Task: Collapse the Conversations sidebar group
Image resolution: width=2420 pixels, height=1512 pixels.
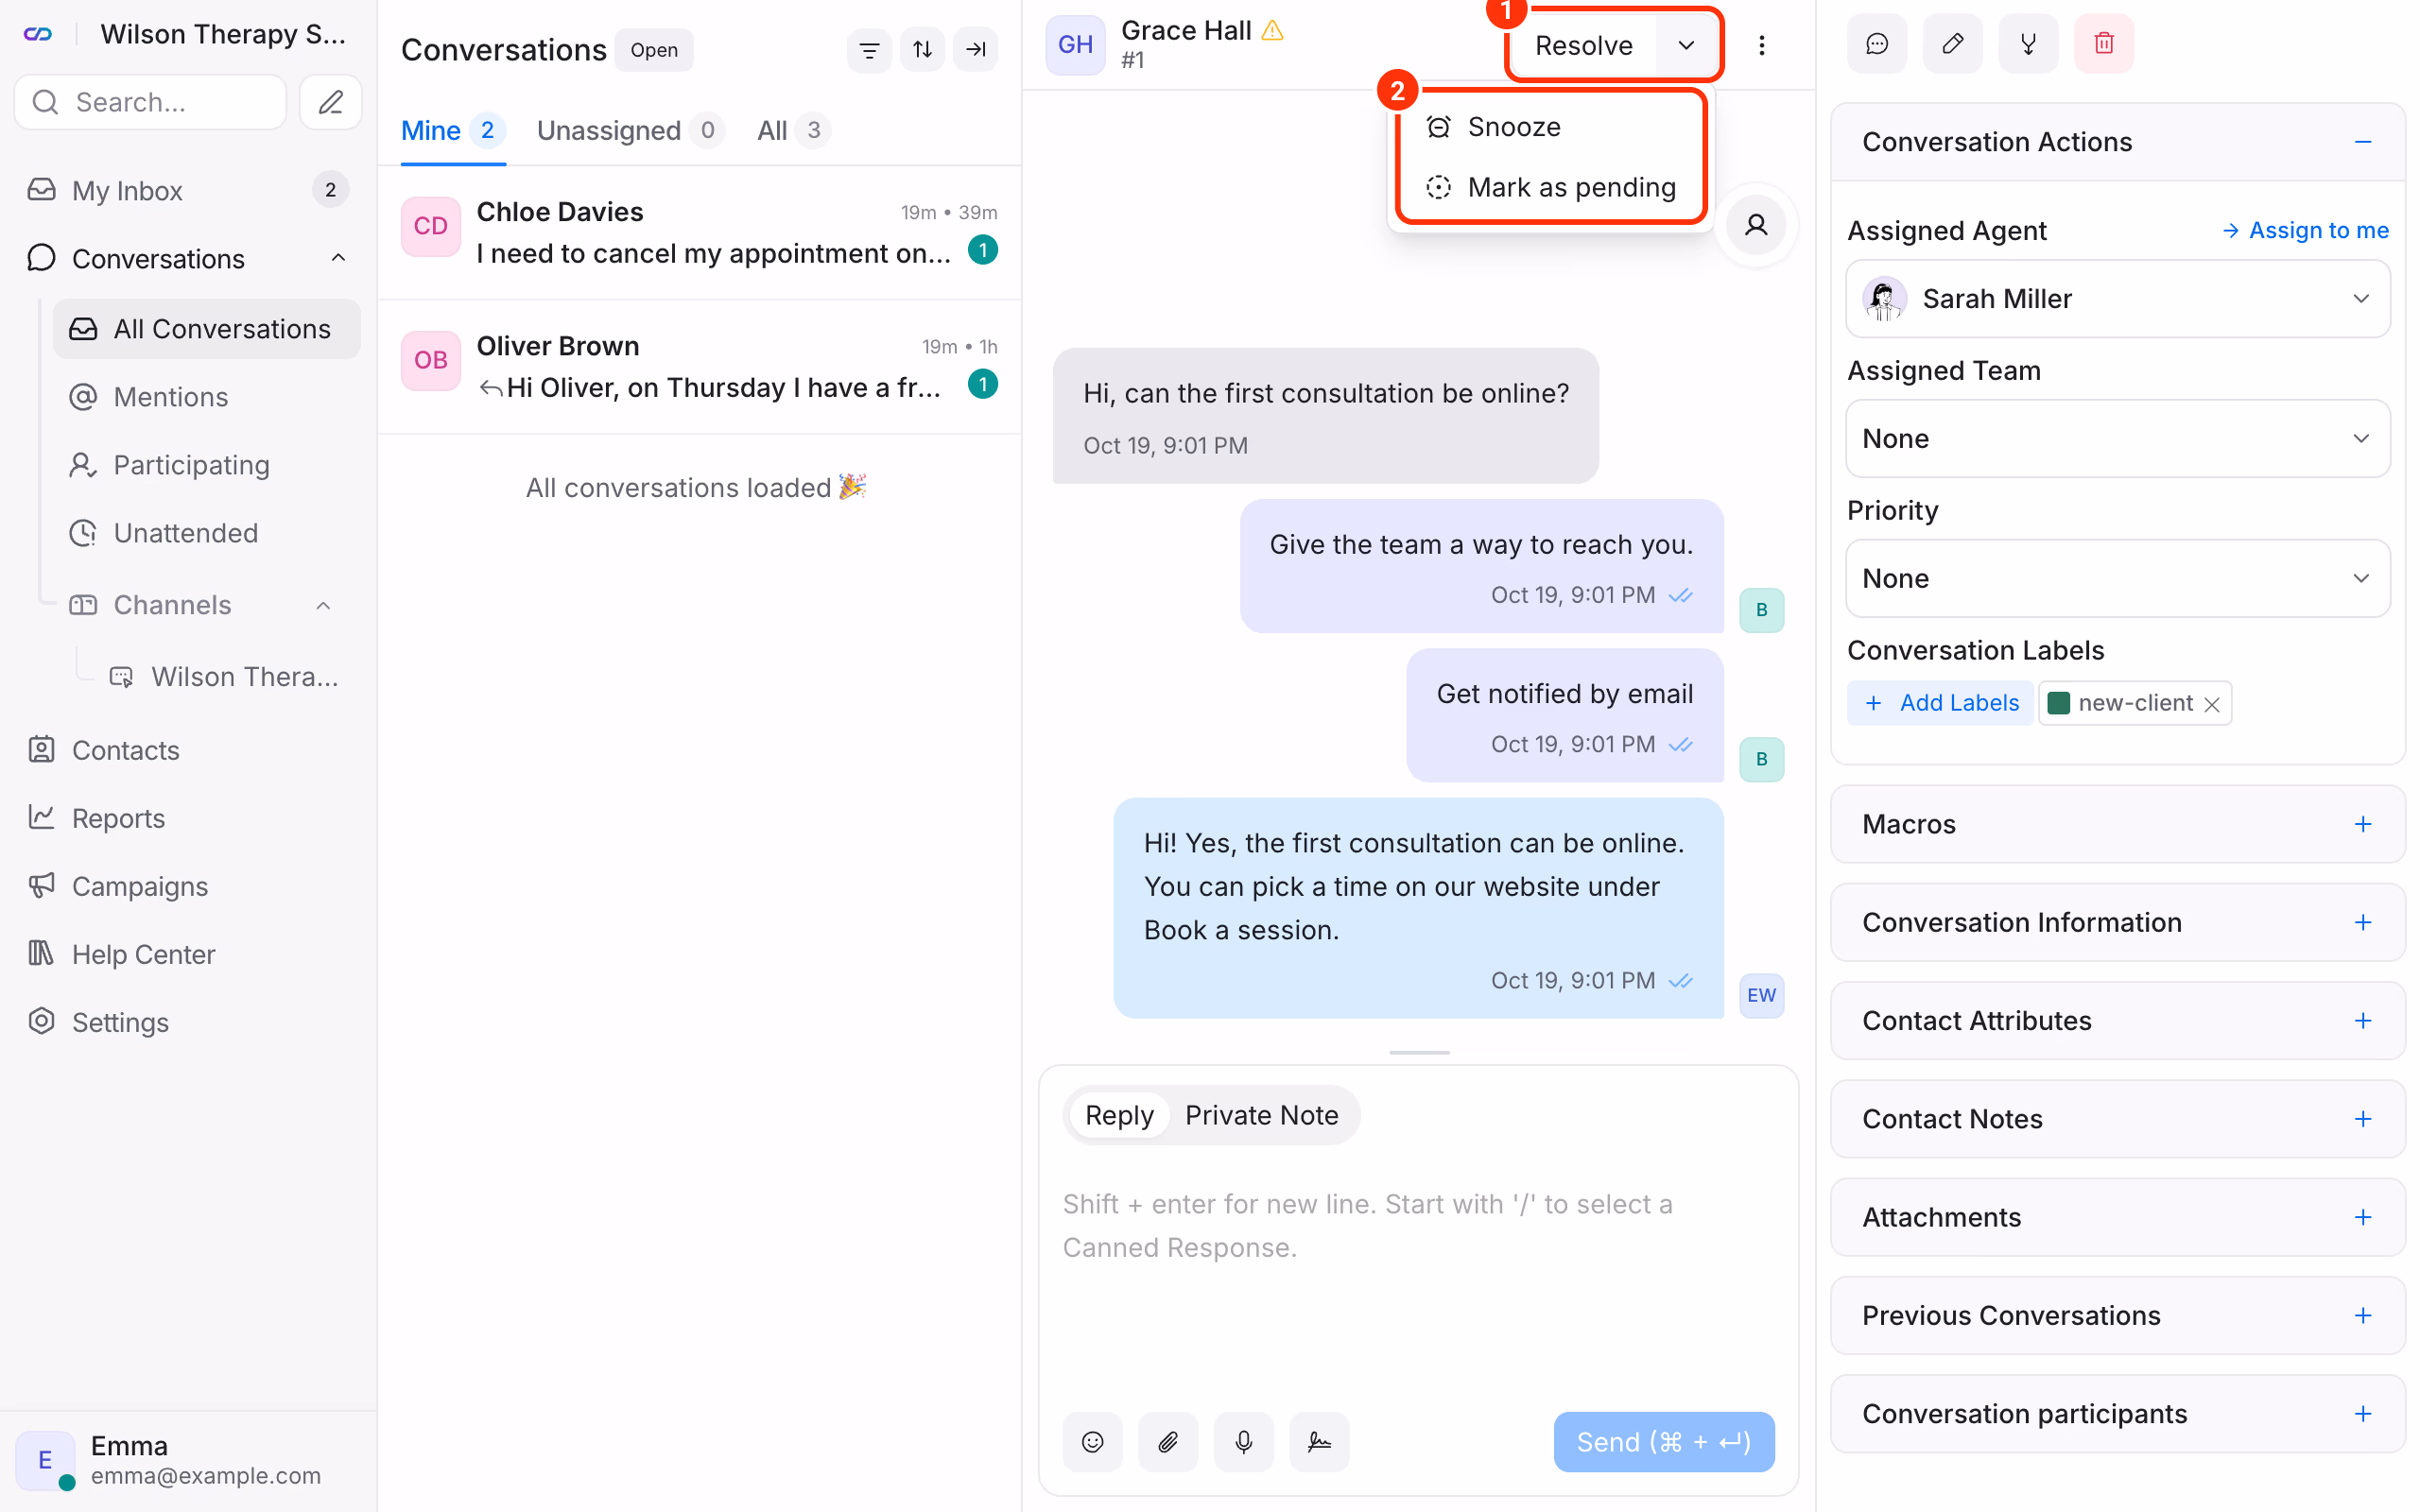Action: tap(338, 258)
